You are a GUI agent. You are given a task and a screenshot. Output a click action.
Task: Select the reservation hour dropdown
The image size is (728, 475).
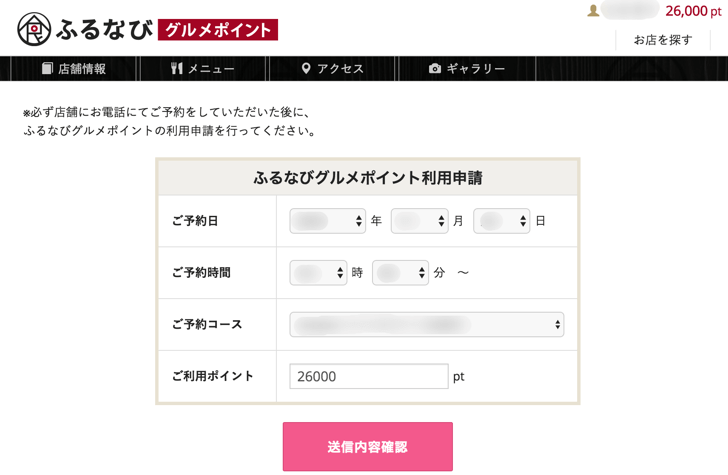(318, 273)
